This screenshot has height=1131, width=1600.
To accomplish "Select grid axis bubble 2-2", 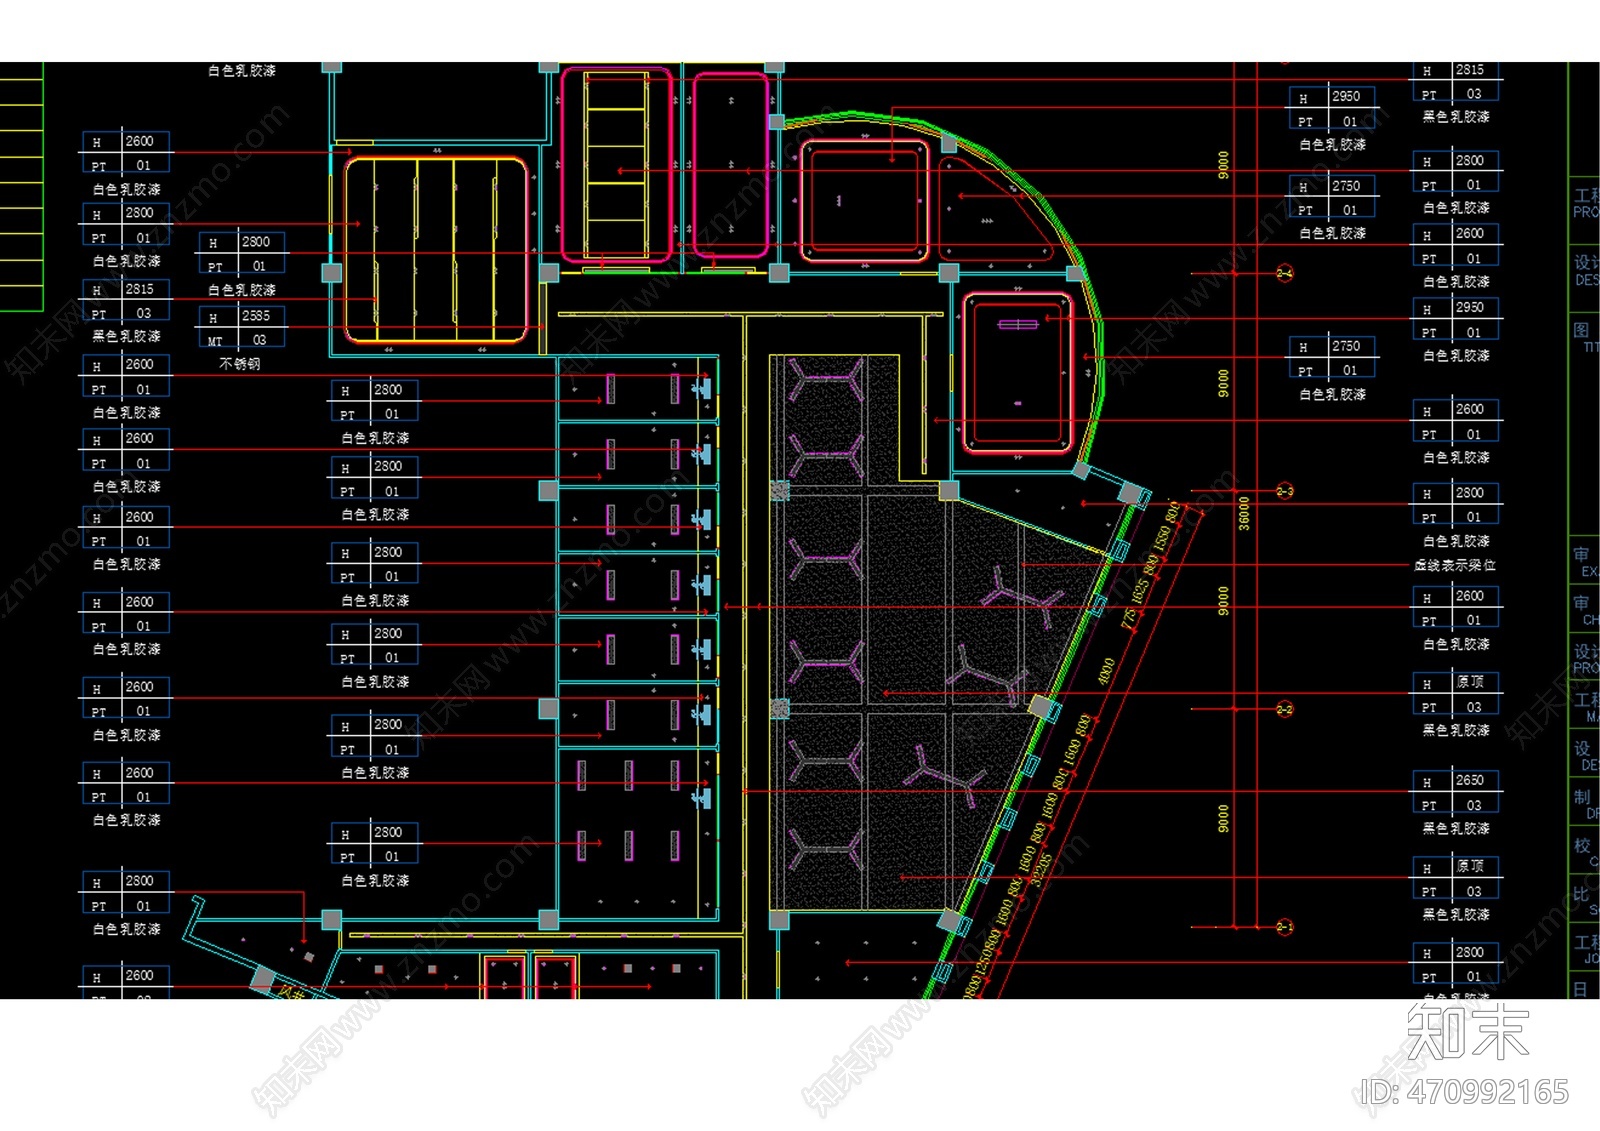I will [x=1285, y=709].
